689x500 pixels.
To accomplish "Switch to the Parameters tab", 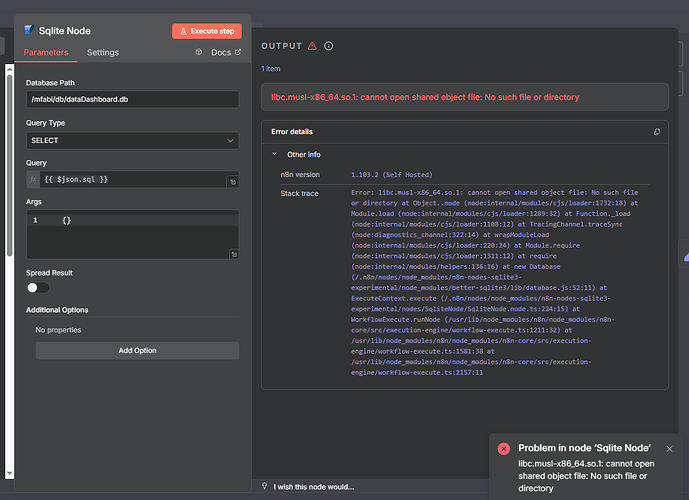I will (x=46, y=52).
